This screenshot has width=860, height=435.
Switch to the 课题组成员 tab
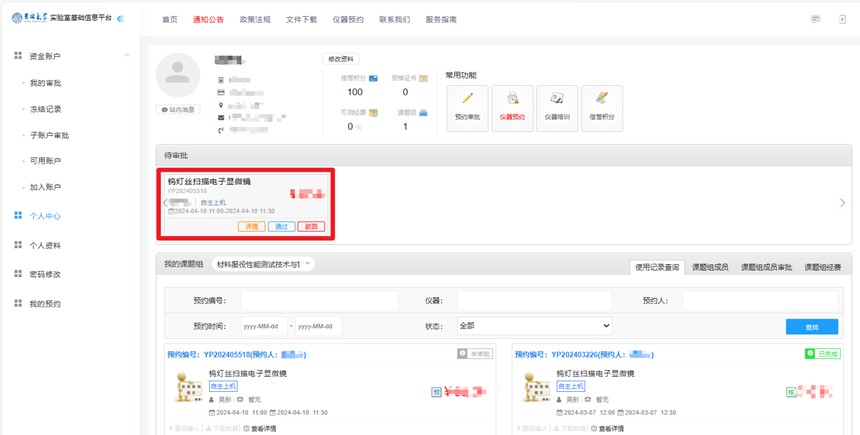[x=710, y=267]
